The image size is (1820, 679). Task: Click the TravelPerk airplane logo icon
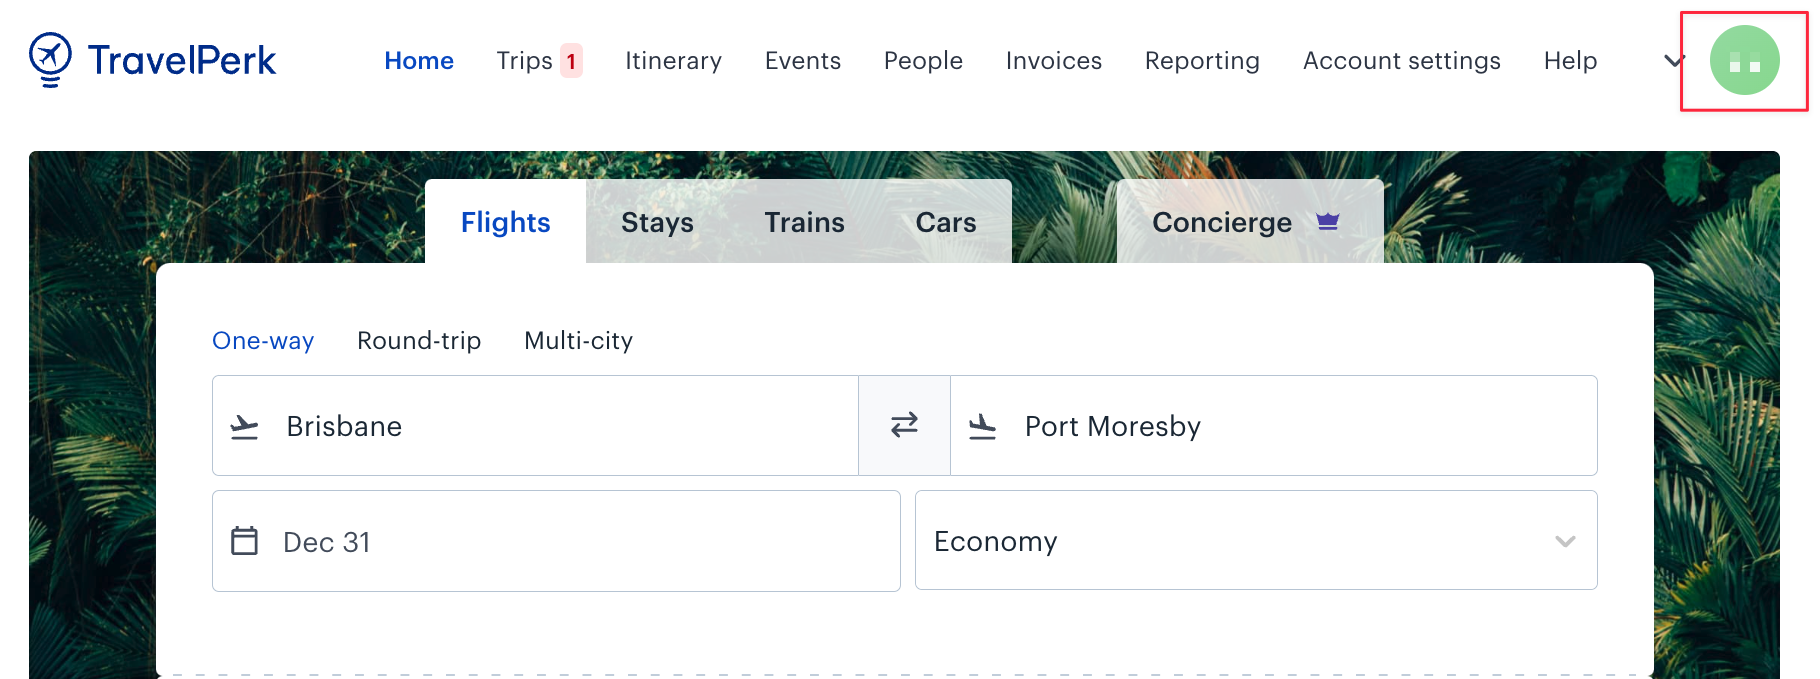pos(50,60)
